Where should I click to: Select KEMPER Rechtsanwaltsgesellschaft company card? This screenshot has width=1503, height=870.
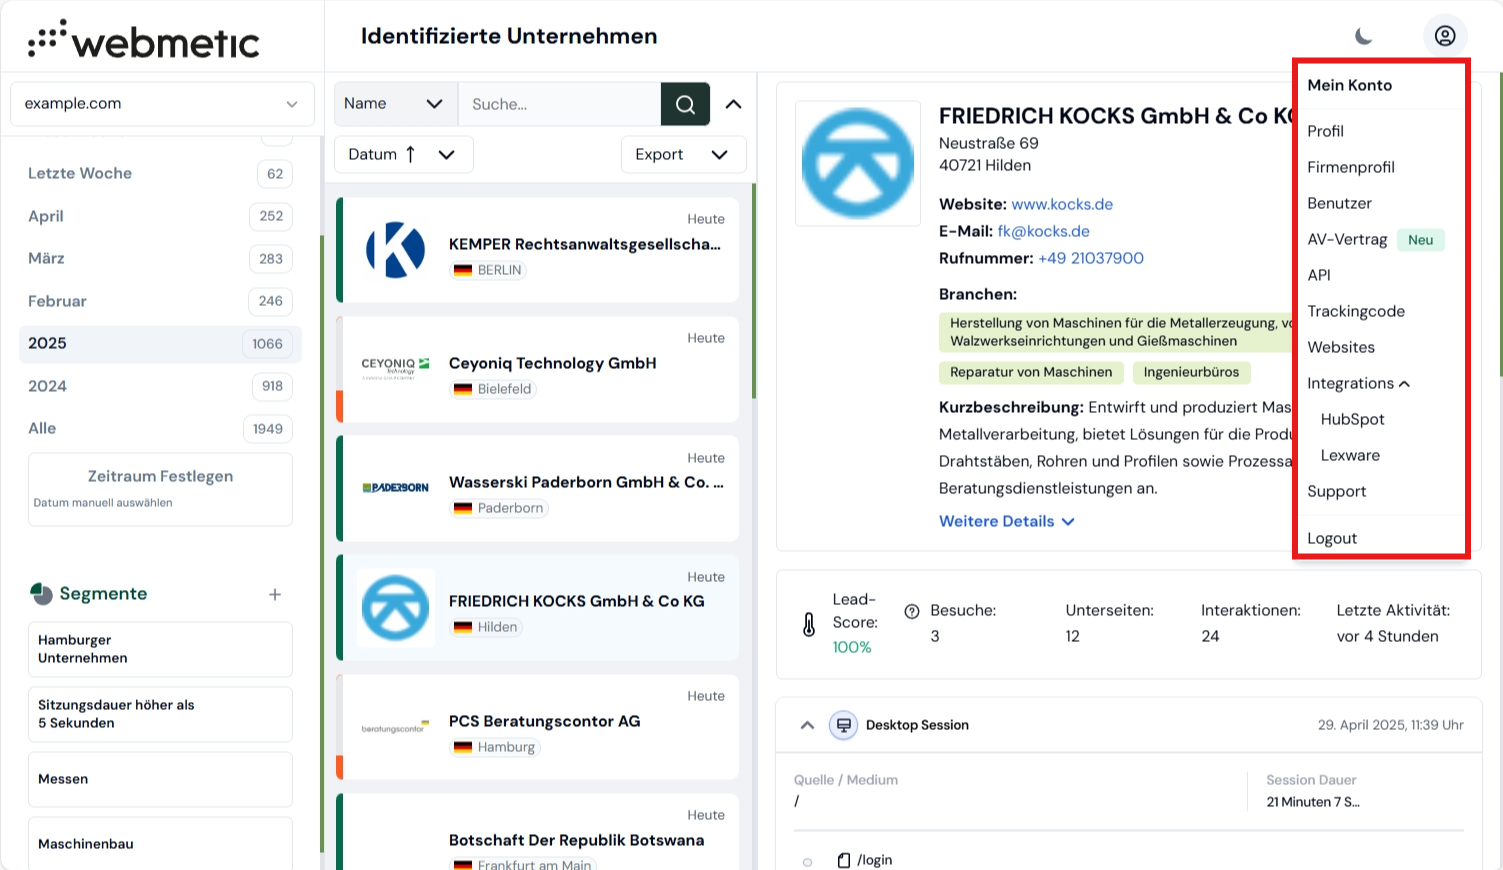click(538, 250)
